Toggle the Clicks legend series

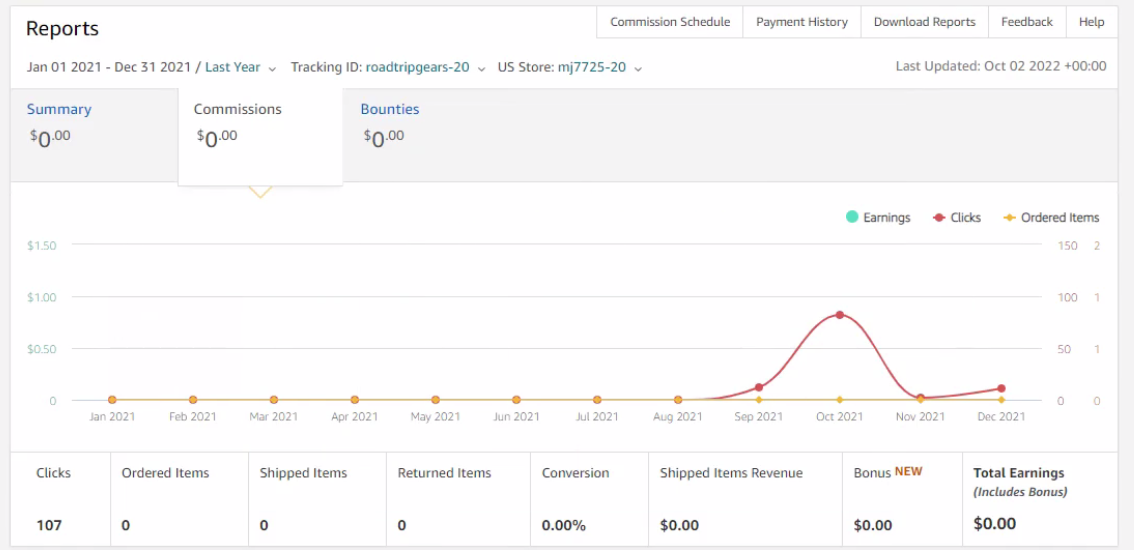click(957, 217)
